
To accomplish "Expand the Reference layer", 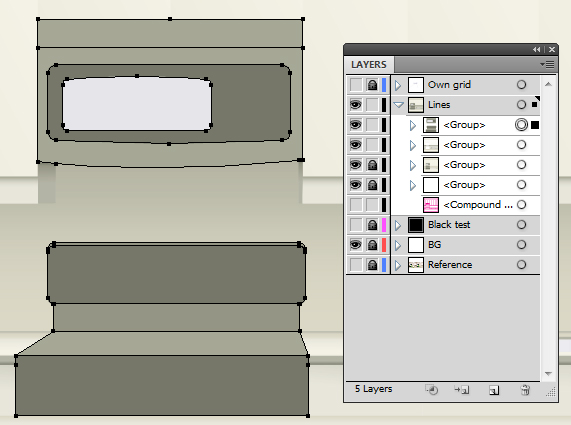I will coord(398,265).
